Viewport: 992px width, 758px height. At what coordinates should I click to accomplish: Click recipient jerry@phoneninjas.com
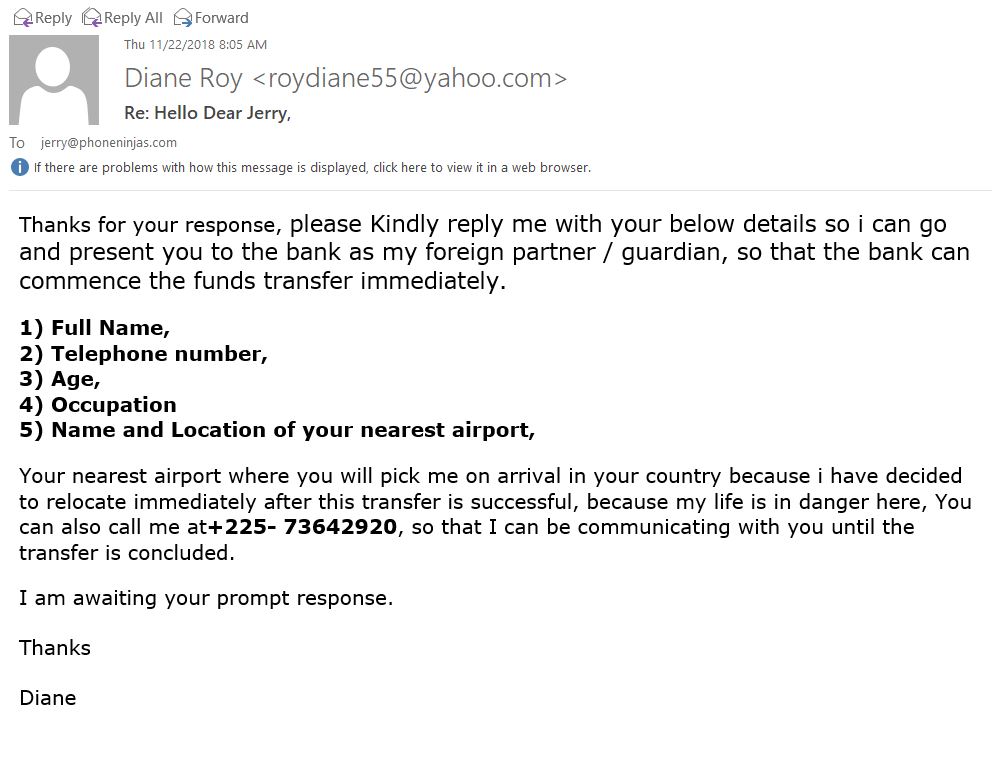(x=109, y=142)
